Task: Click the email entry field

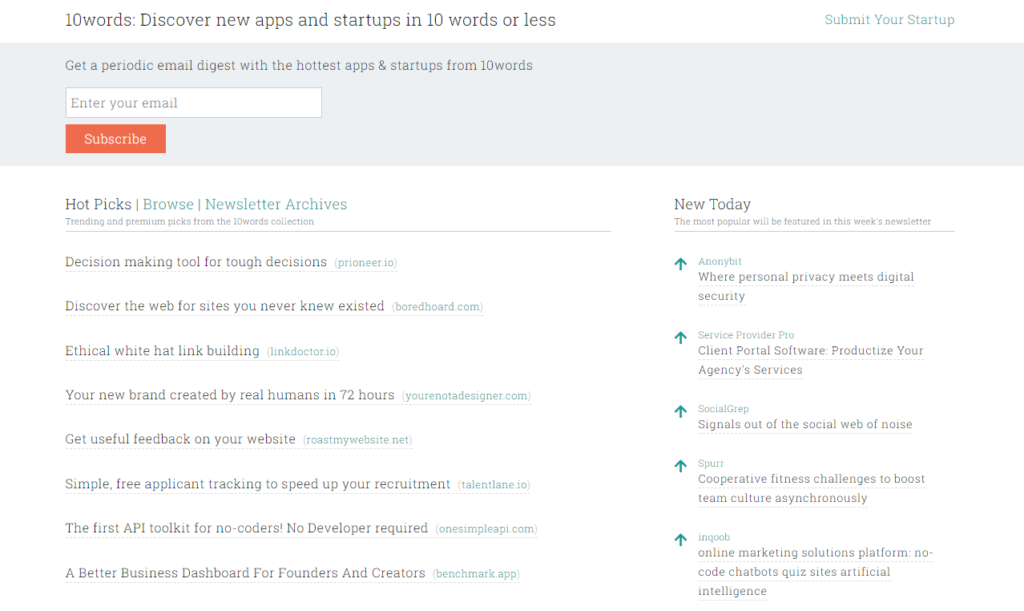Action: coord(193,102)
